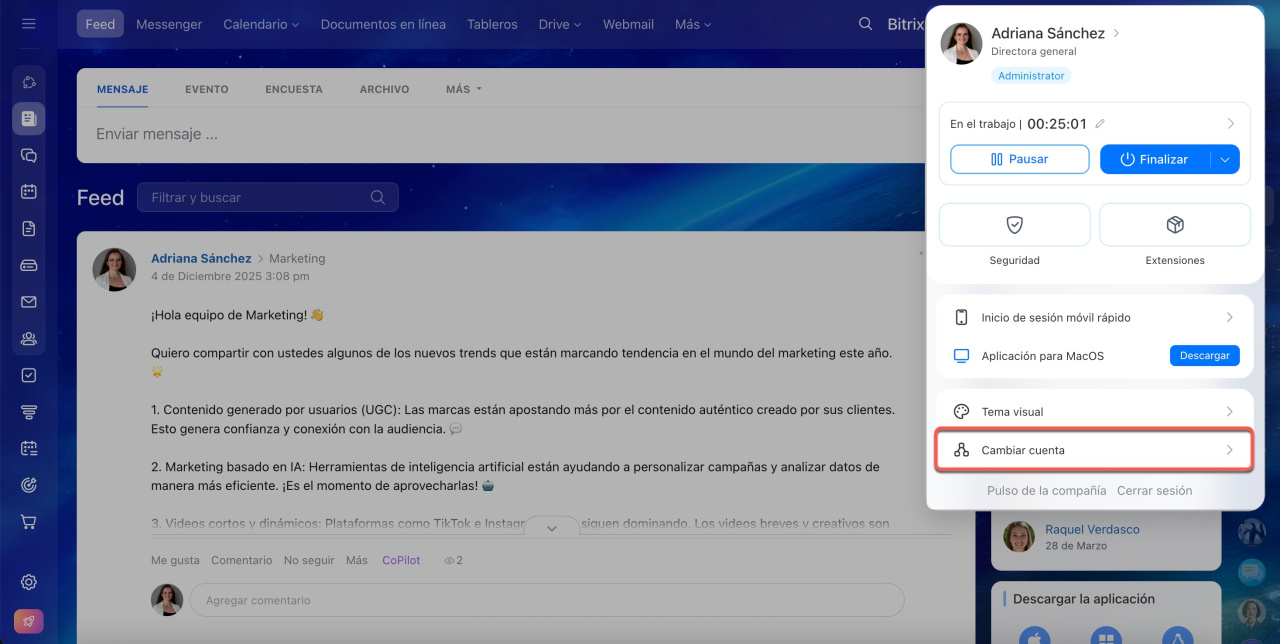The height and width of the screenshot is (644, 1280).
Task: Expand the Calendario menu dropdown
Action: [261, 24]
